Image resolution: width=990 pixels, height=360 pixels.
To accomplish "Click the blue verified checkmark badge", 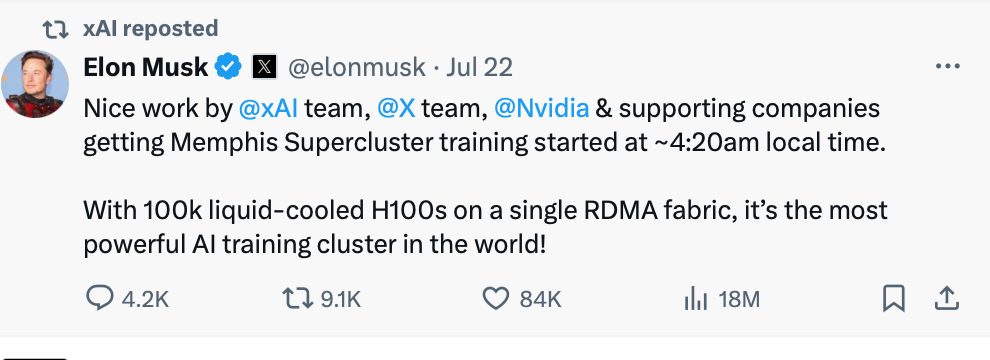I will 229,67.
